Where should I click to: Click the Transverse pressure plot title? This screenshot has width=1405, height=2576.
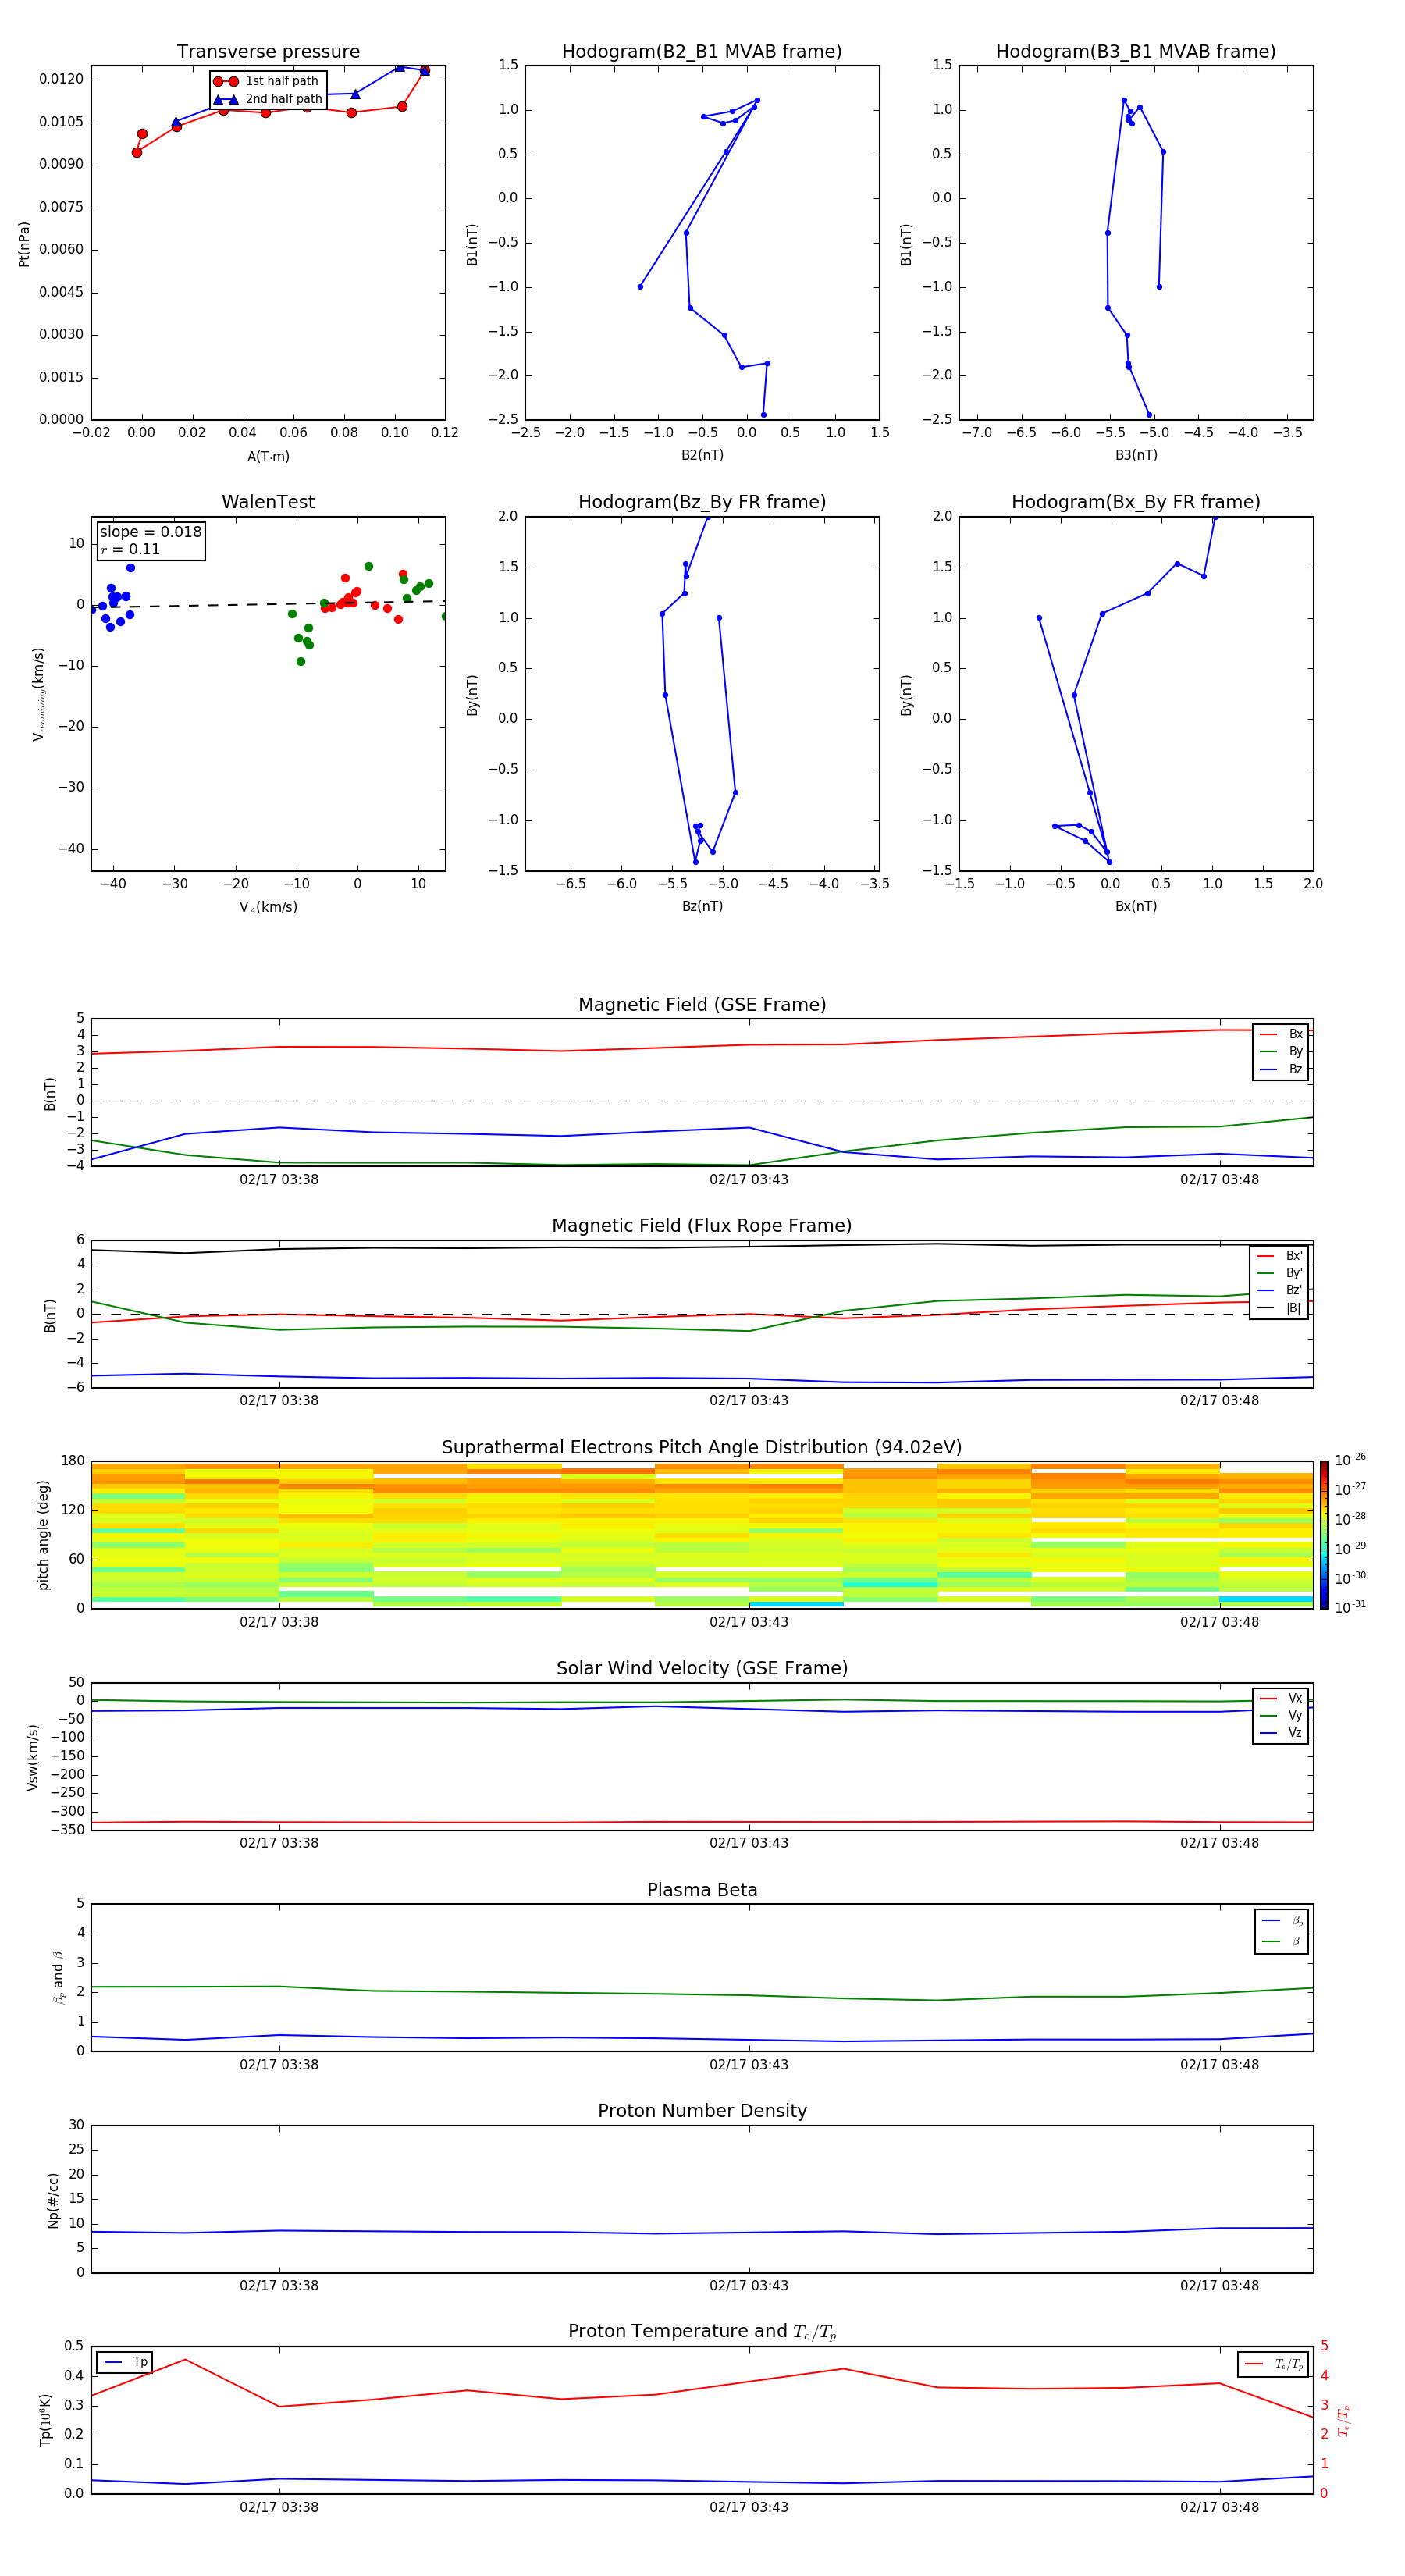[x=268, y=52]
